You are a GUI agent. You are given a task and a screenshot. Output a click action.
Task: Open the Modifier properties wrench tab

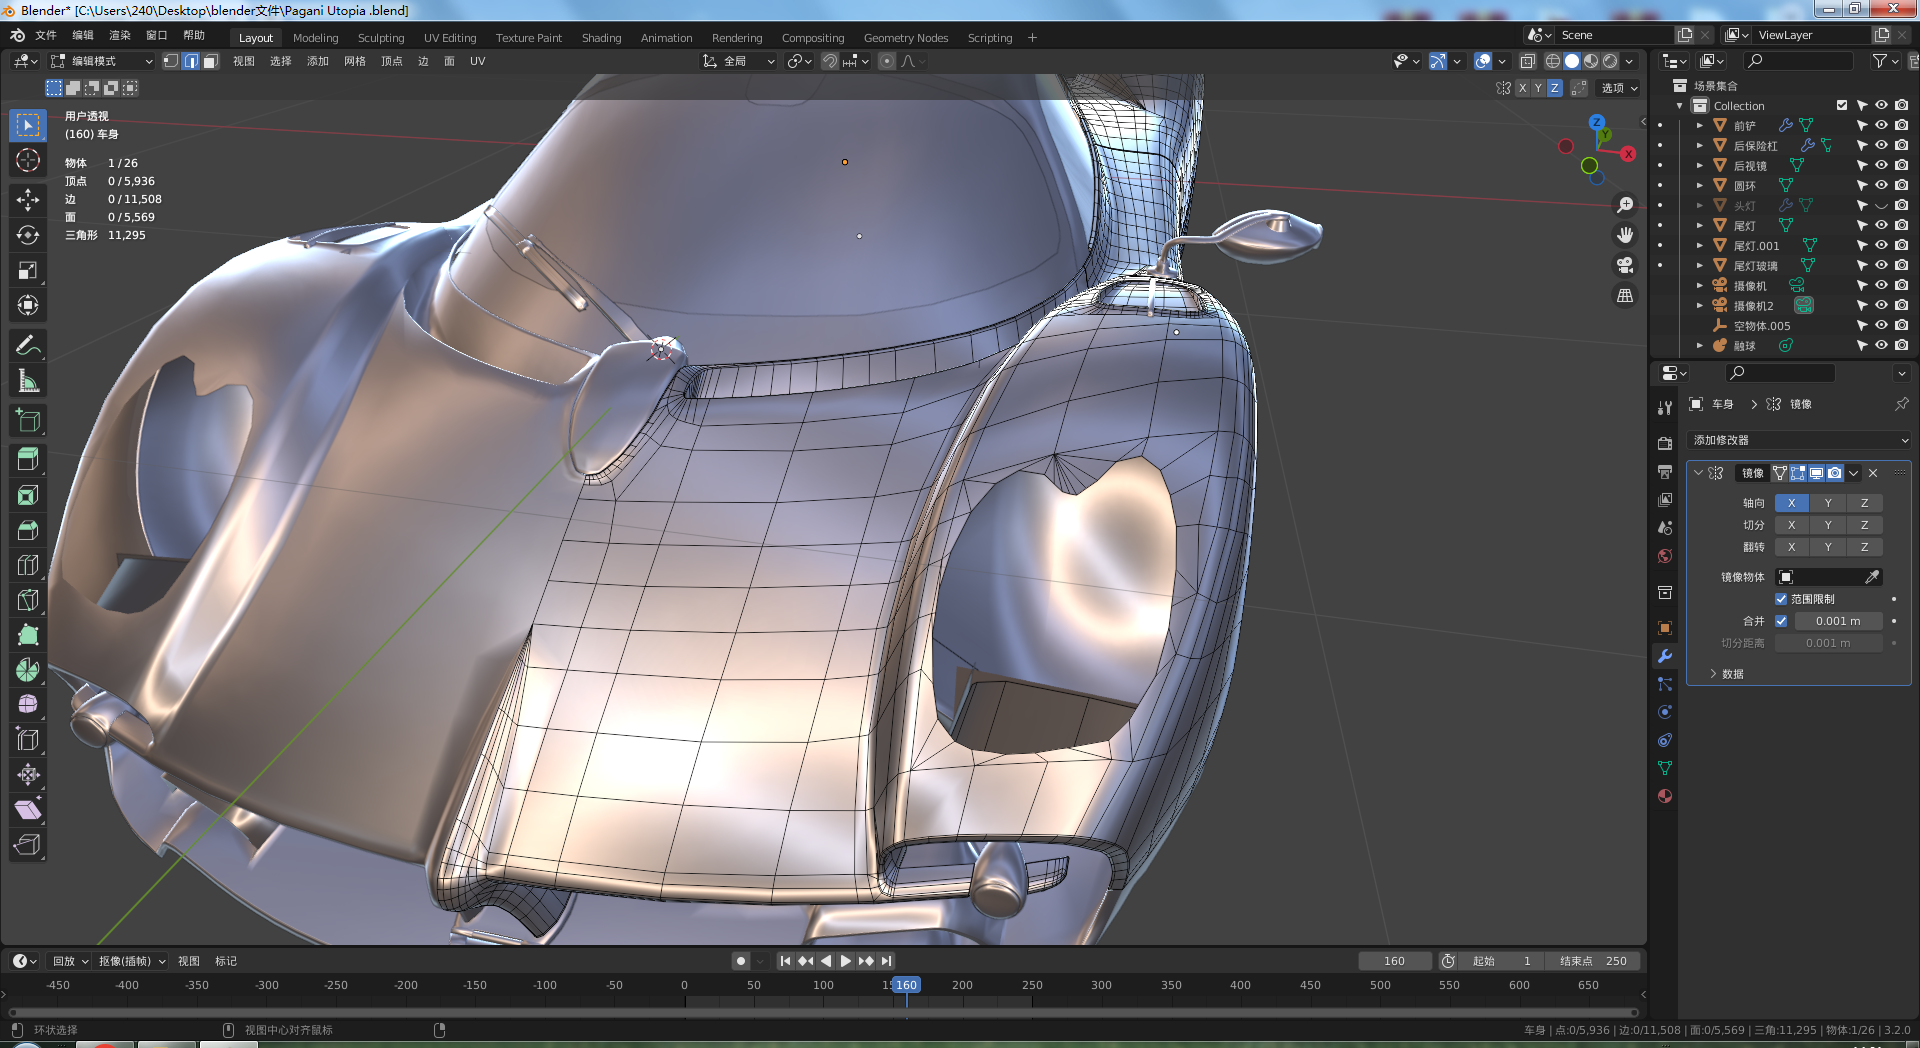1665,656
